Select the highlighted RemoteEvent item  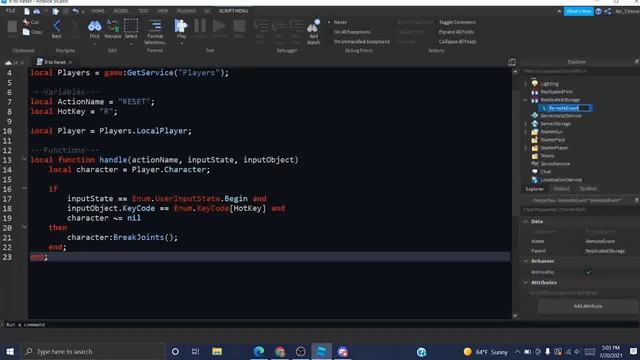tap(565, 108)
